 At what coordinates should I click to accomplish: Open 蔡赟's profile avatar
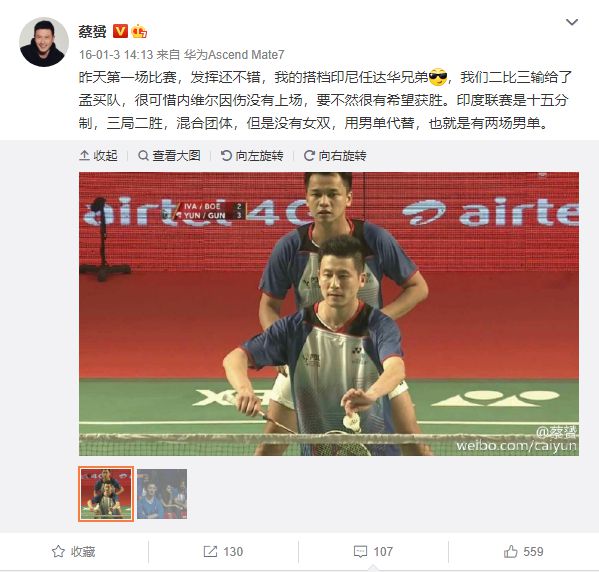click(44, 42)
